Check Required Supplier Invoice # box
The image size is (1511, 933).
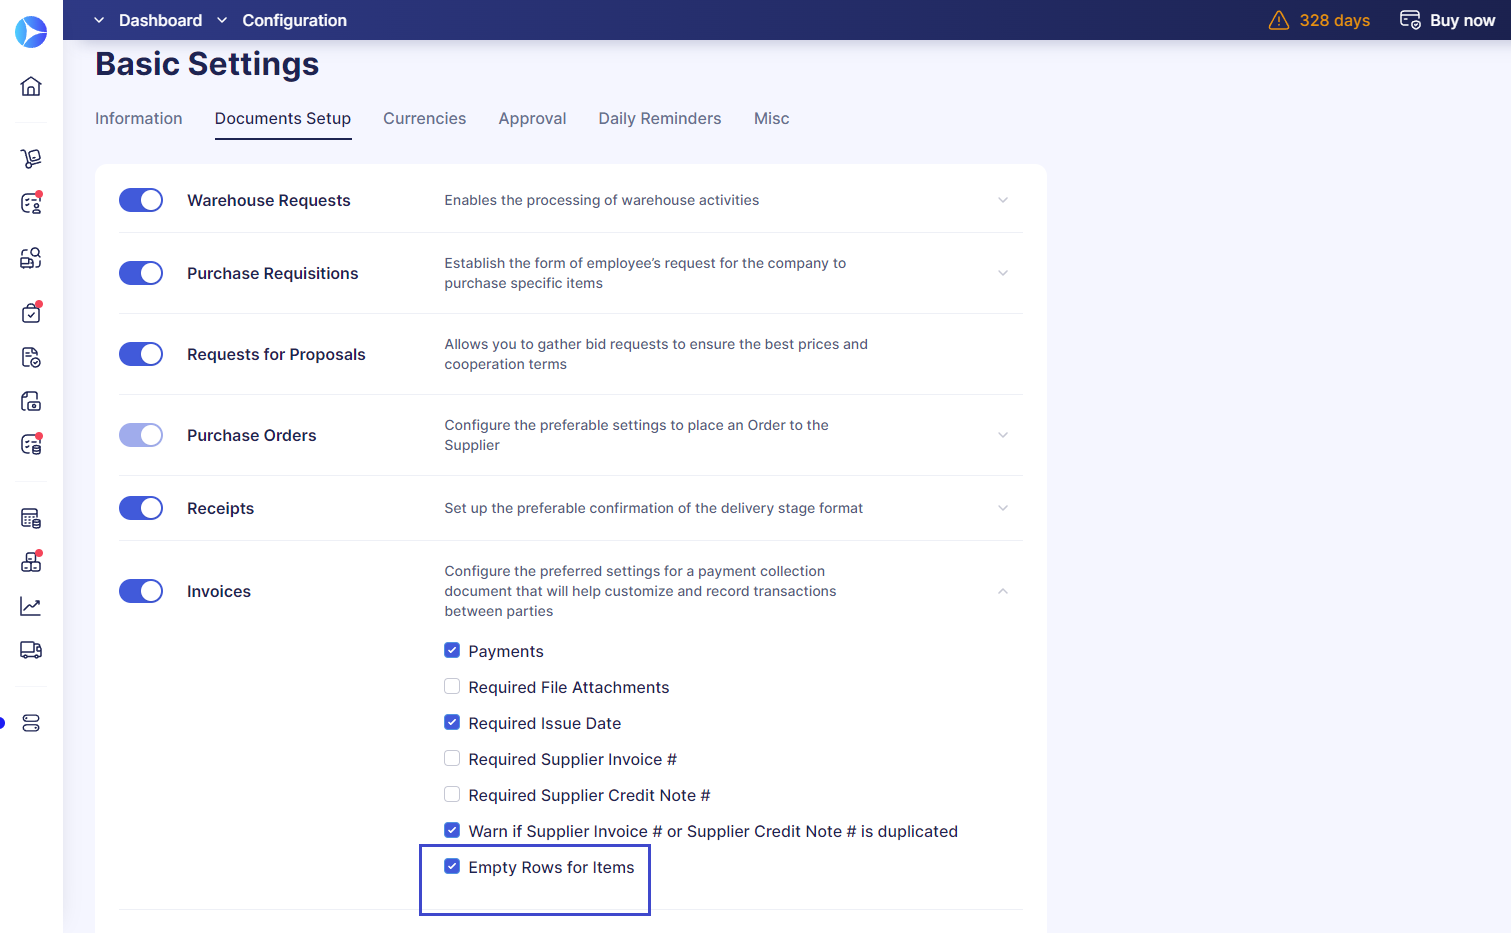point(452,759)
